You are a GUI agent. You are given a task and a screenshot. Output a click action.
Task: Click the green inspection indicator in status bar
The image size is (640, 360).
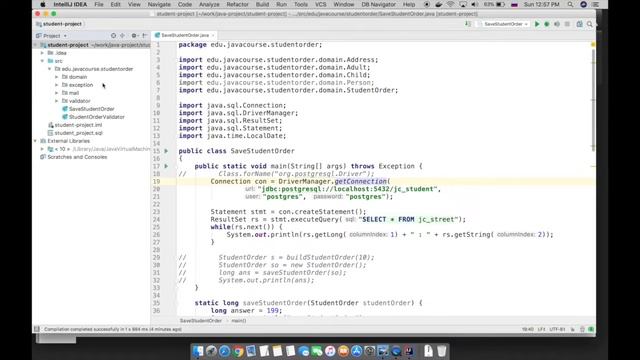pos(591,329)
